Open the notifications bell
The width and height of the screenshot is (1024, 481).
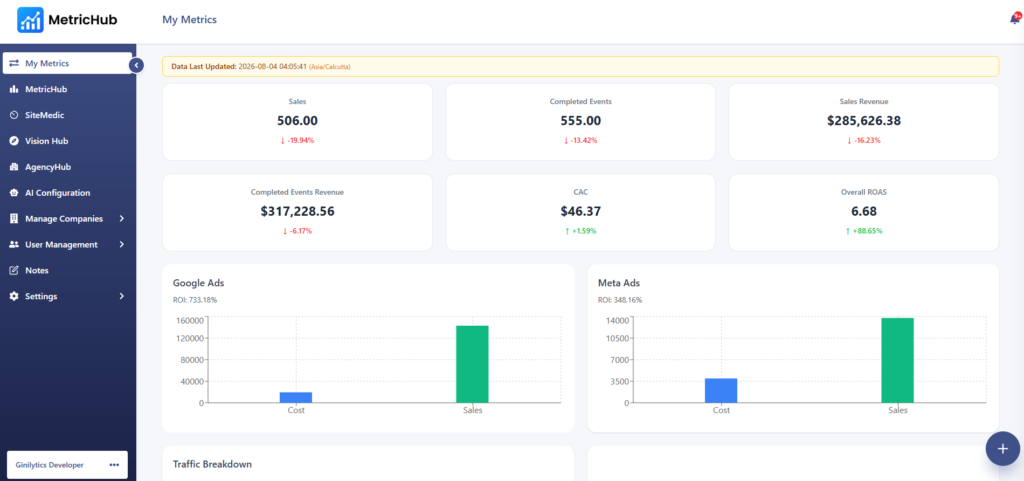click(1014, 20)
